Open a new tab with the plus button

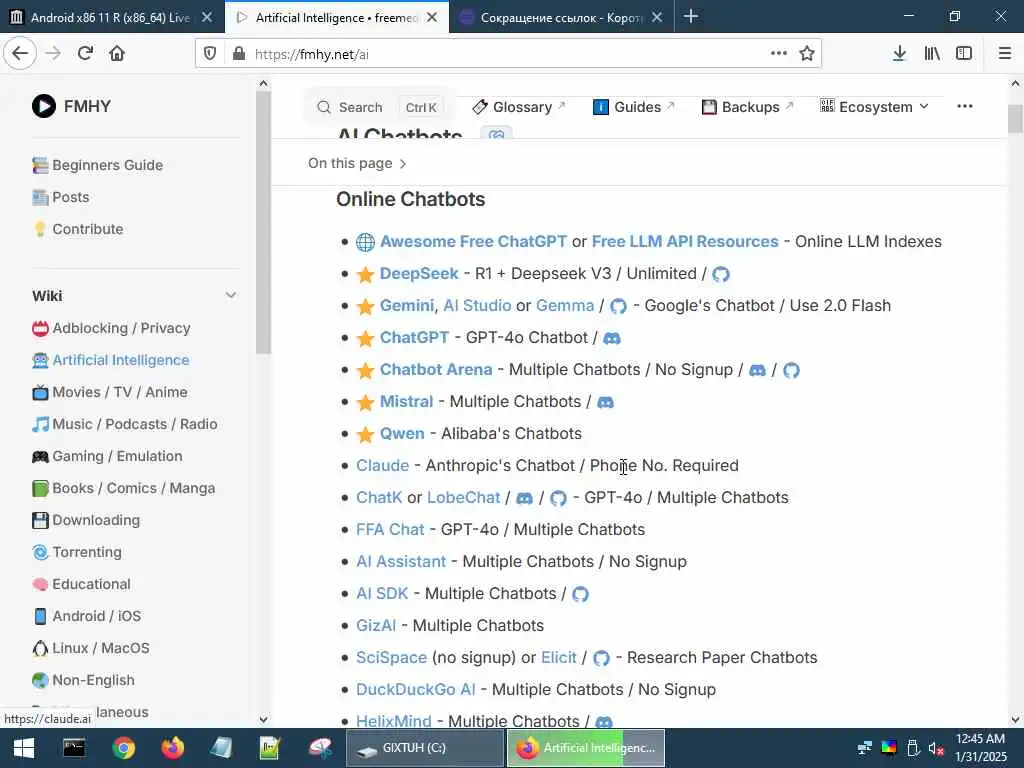pos(691,16)
